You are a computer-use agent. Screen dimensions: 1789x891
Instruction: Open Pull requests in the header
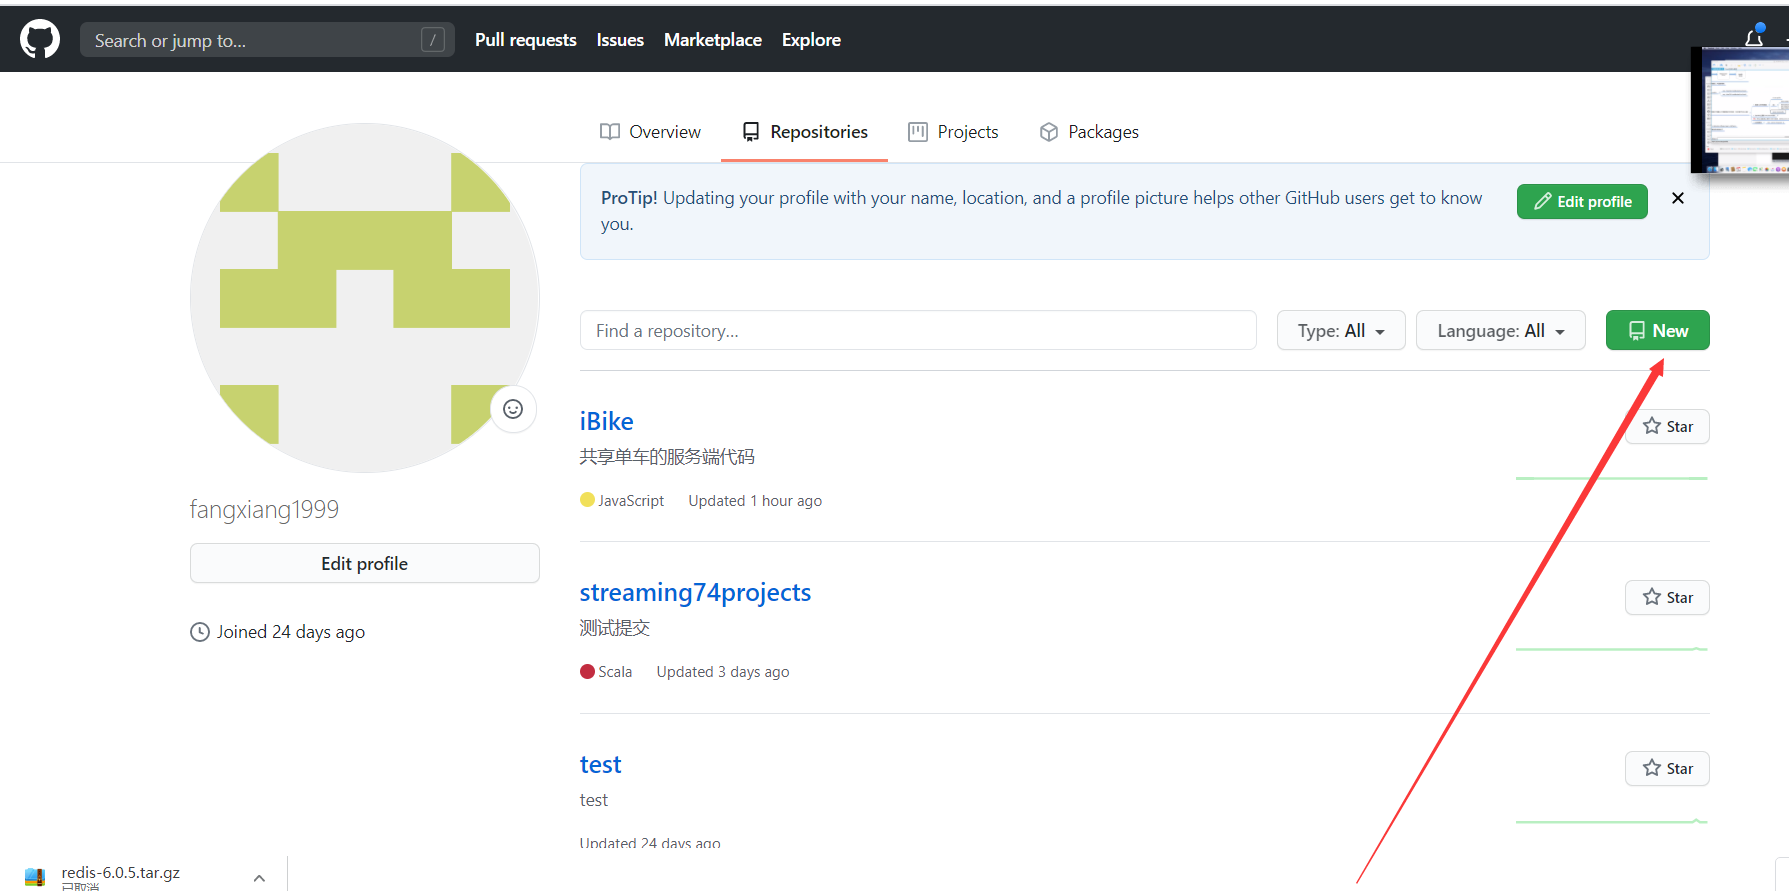click(525, 40)
